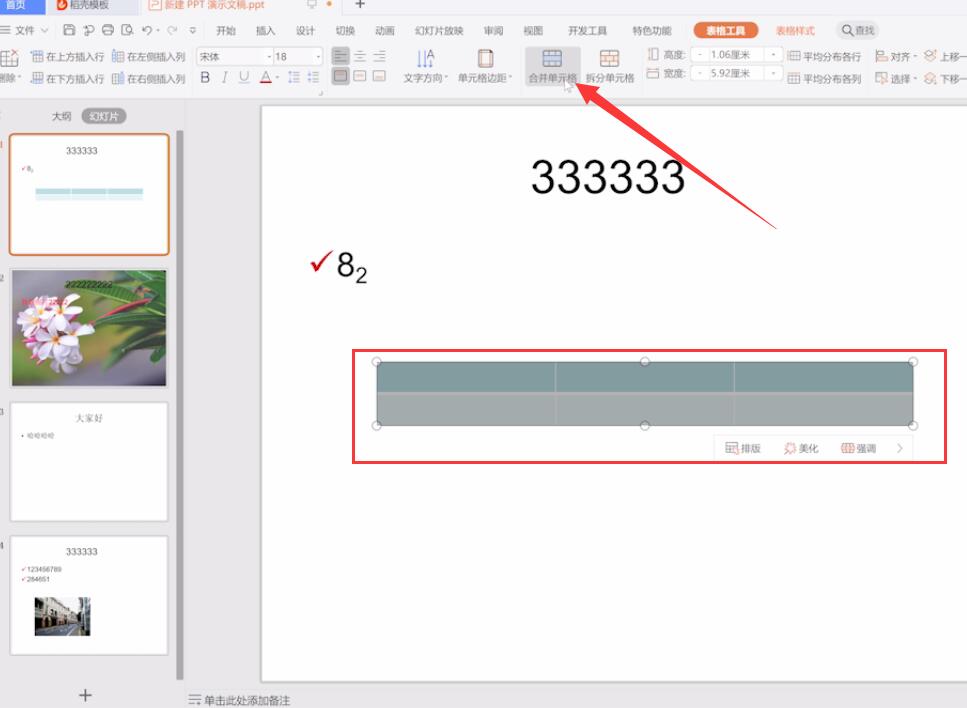This screenshot has height=708, width=967.
Task: Click the Save icon in quick access toolbar
Action: point(69,30)
